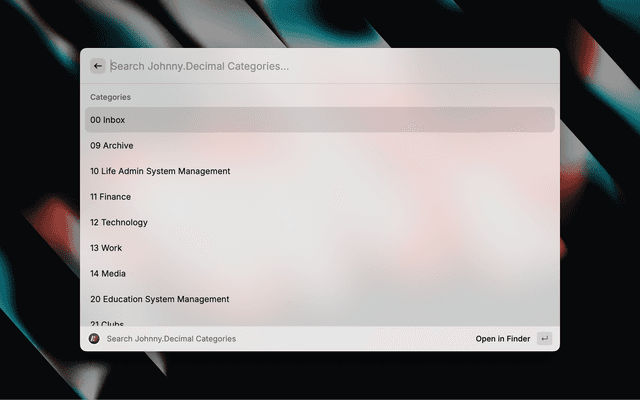The image size is (640, 400).
Task: Click the Enter key icon
Action: (544, 339)
